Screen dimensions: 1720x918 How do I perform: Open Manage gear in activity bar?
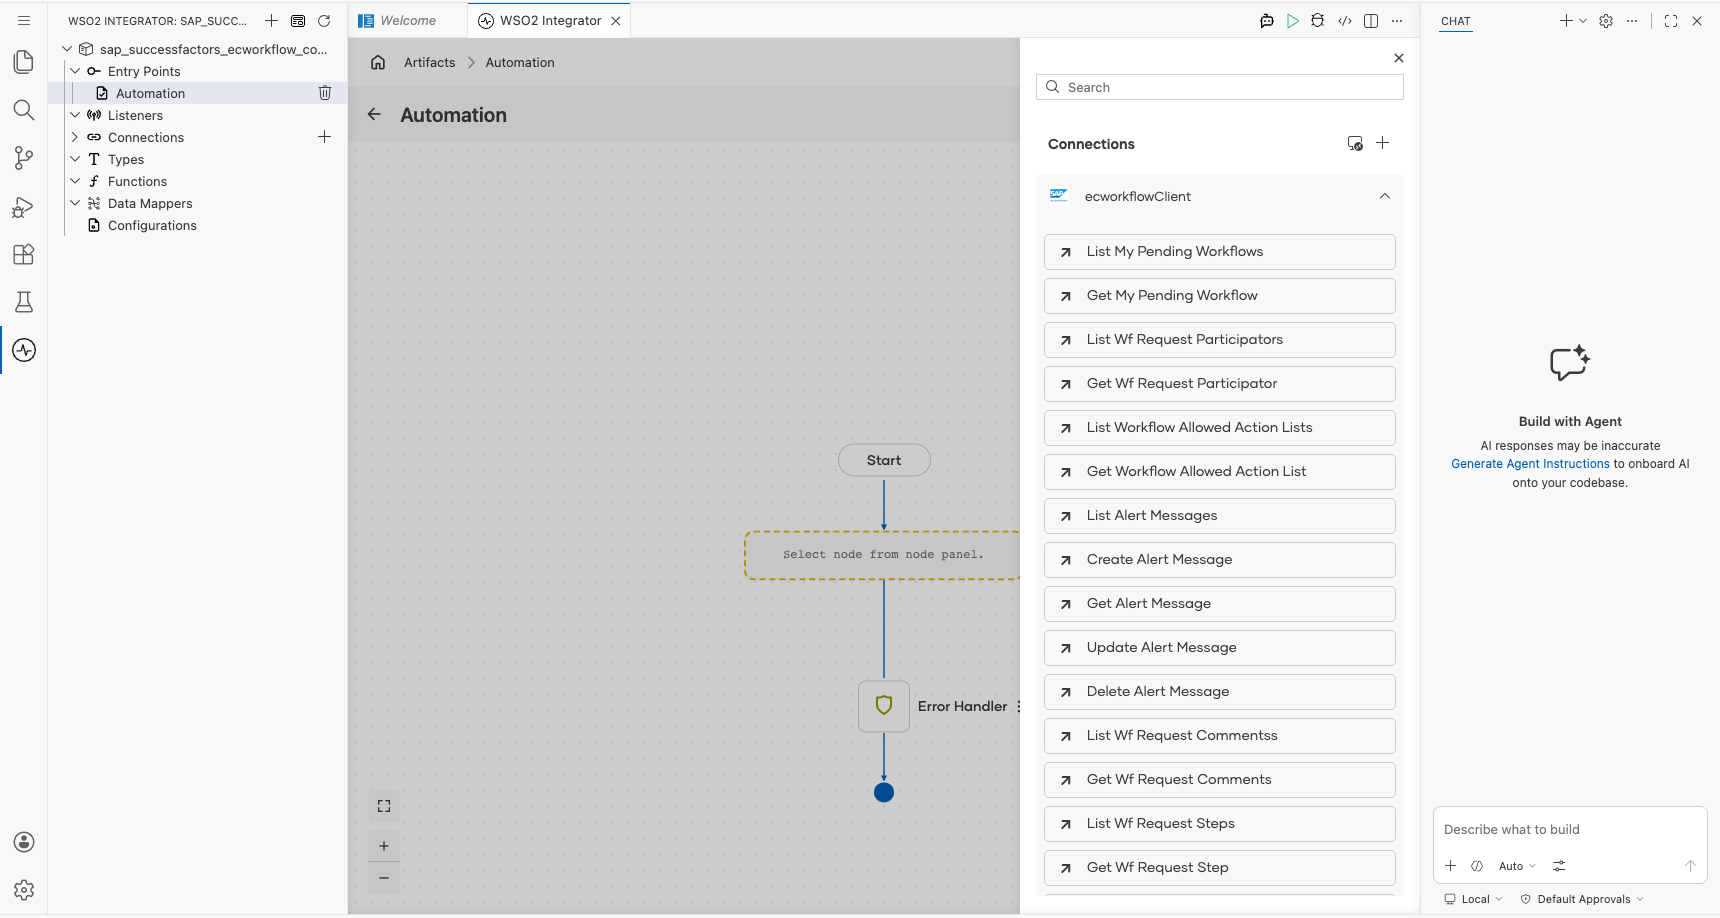coord(24,890)
